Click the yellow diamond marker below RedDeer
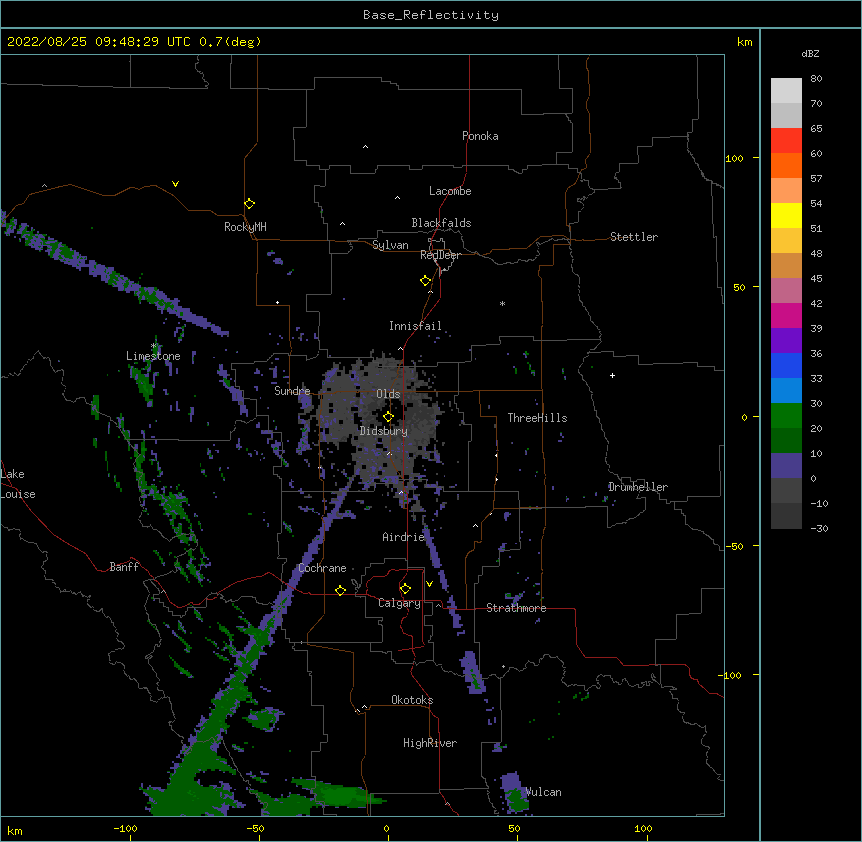The image size is (862, 842). click(426, 281)
